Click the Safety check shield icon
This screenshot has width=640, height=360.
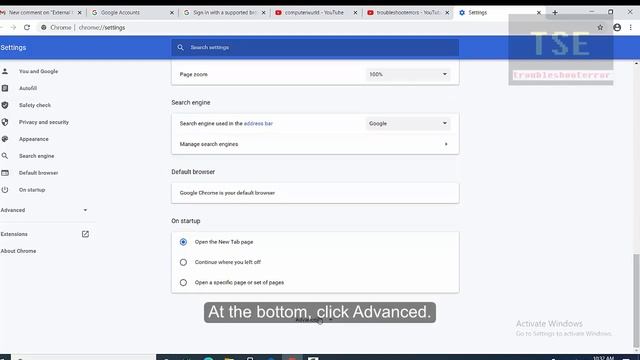tap(5, 105)
